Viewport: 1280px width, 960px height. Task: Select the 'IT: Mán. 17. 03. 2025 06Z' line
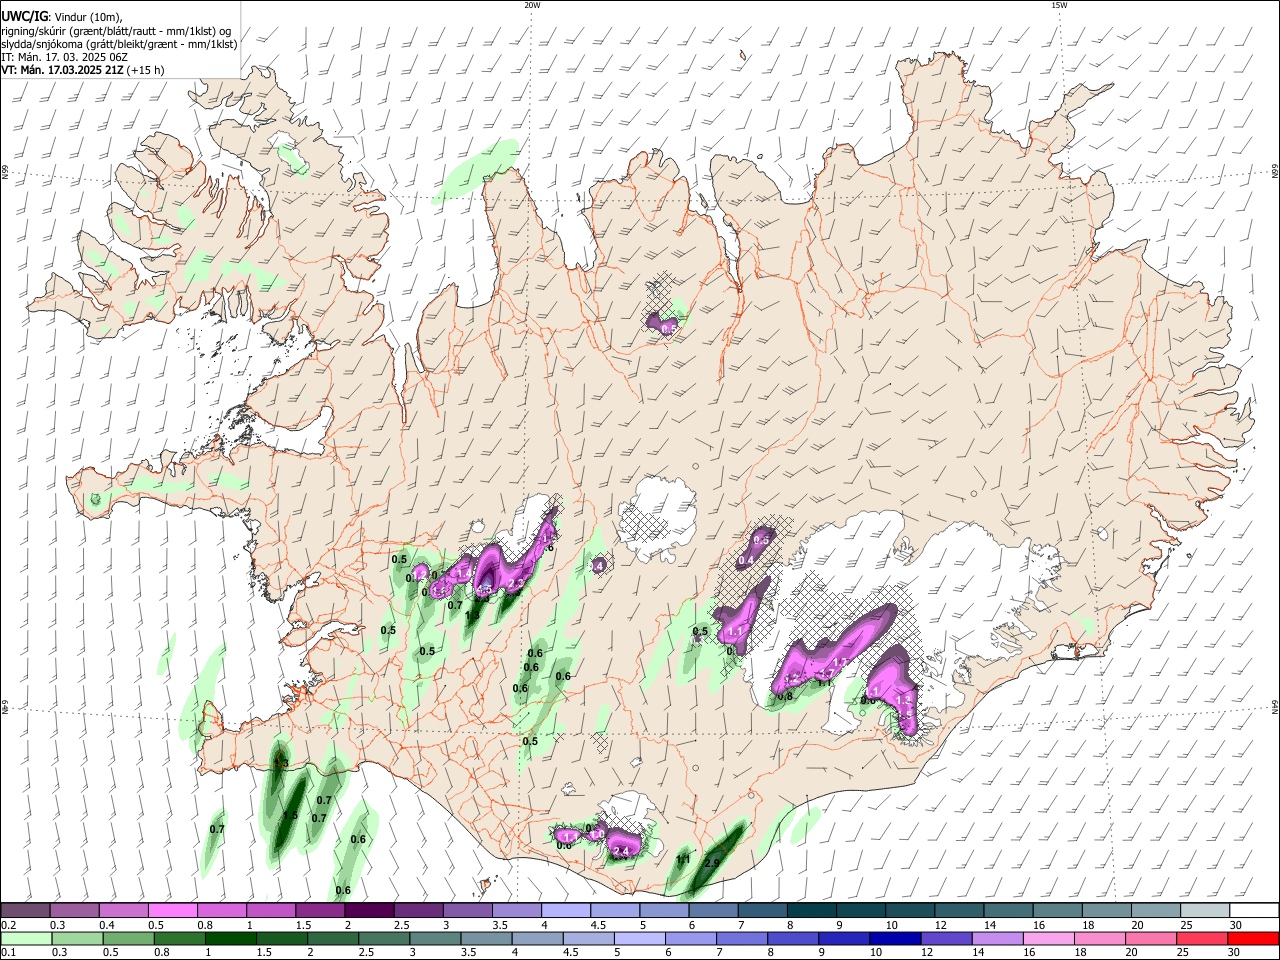tap(64, 57)
